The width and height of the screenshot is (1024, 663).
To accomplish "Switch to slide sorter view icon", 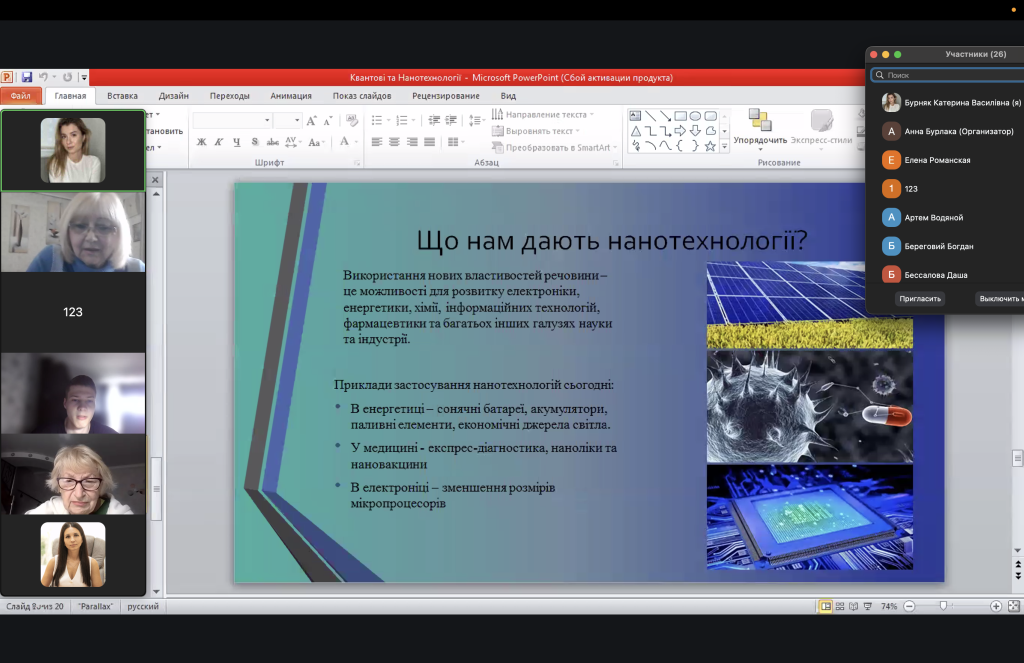I will (840, 606).
